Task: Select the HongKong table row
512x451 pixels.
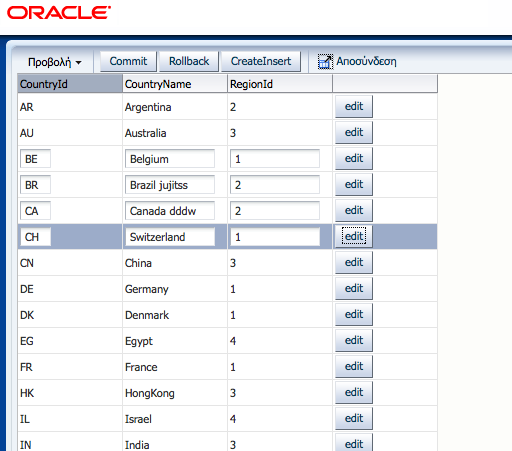Action: tap(228, 393)
